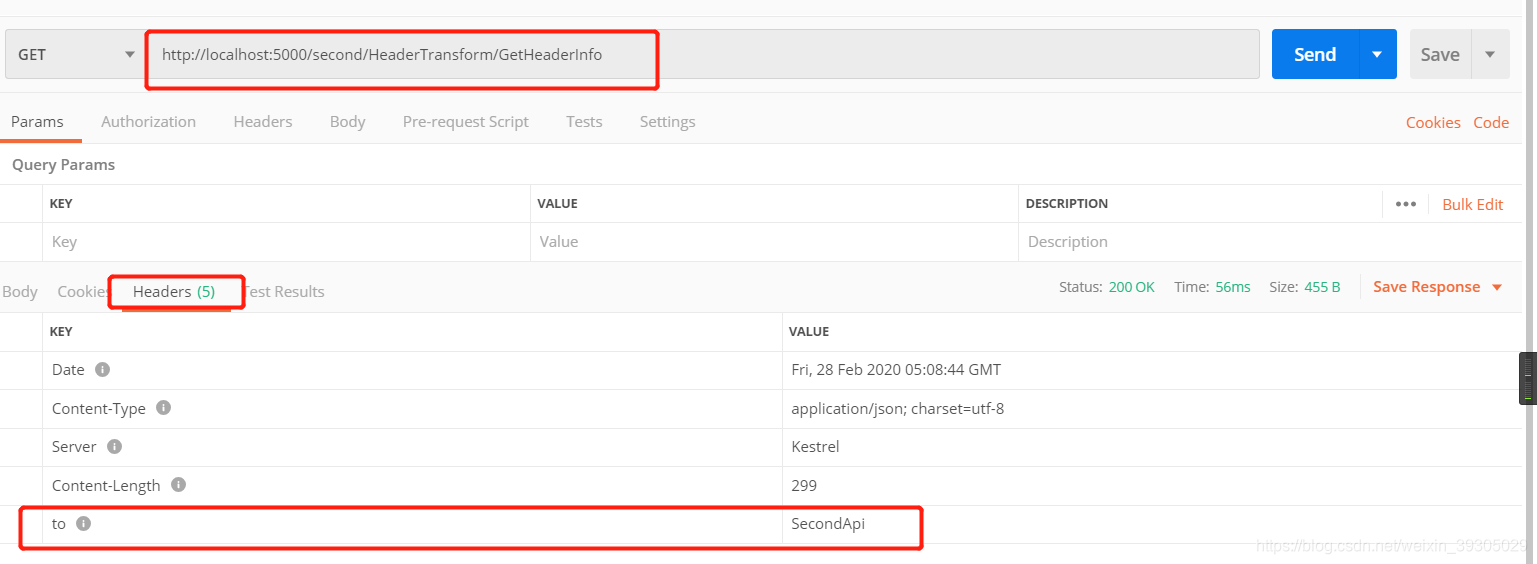
Task: Click the Code link
Action: point(1490,123)
